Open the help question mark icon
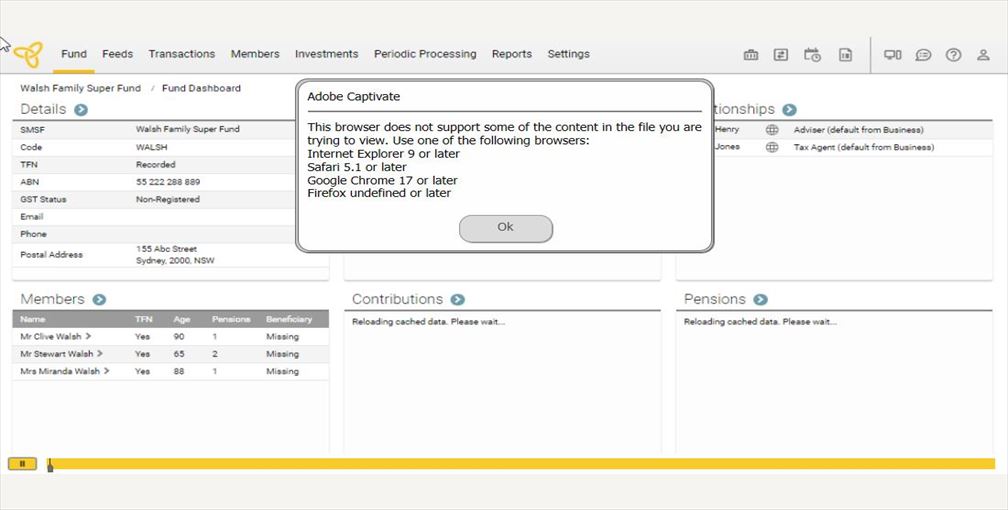 (953, 55)
